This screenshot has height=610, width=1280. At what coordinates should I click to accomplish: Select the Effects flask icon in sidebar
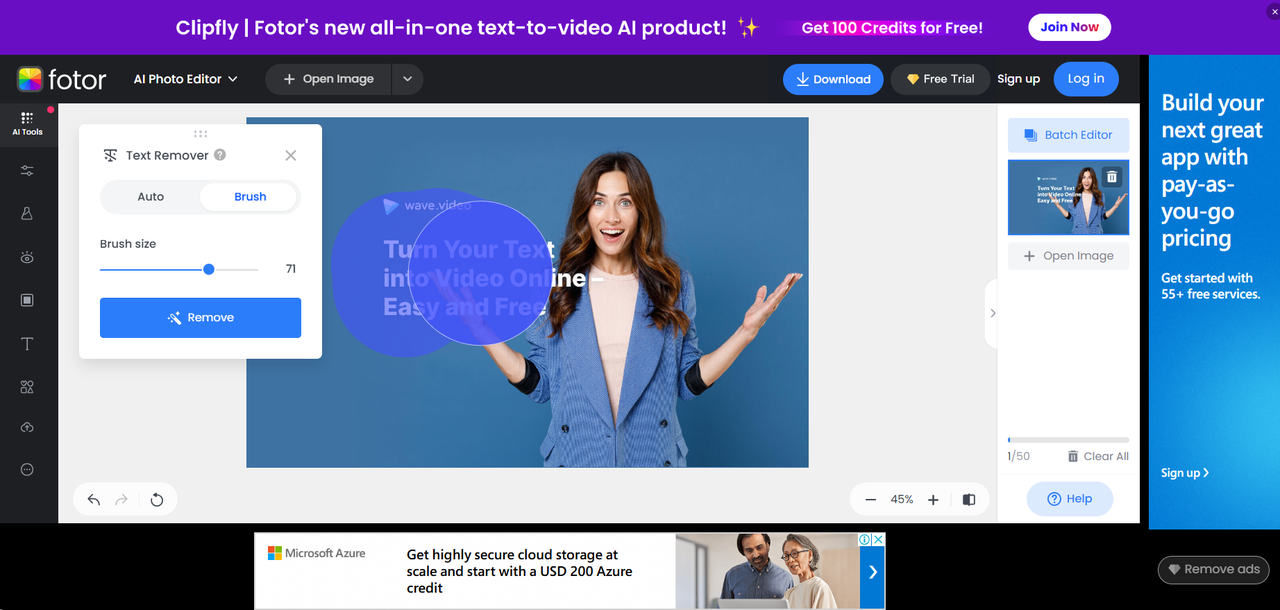coord(27,214)
